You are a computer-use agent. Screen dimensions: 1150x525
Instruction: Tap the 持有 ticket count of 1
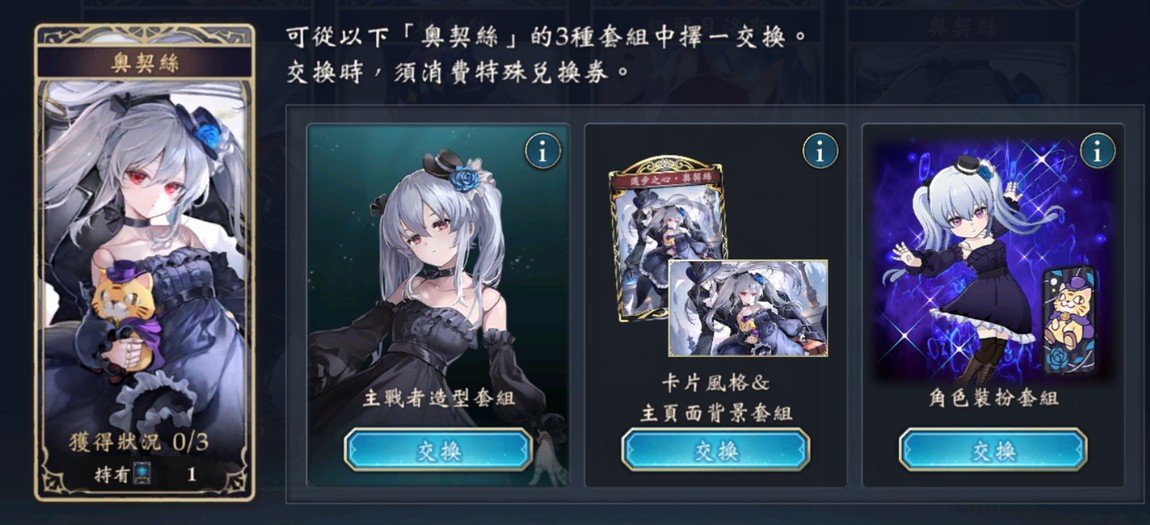(191, 474)
